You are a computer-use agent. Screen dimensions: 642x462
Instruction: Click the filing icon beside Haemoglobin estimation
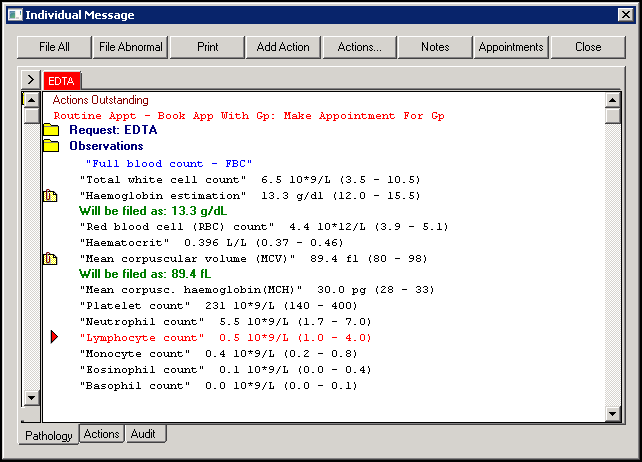coord(51,196)
